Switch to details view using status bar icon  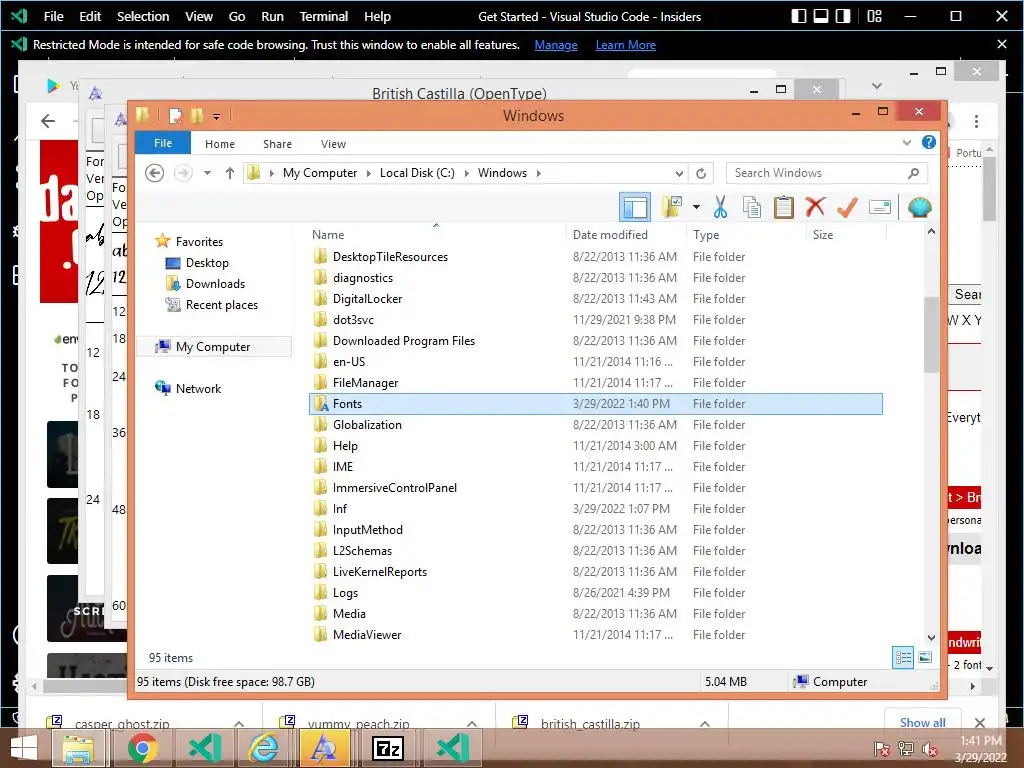(903, 658)
